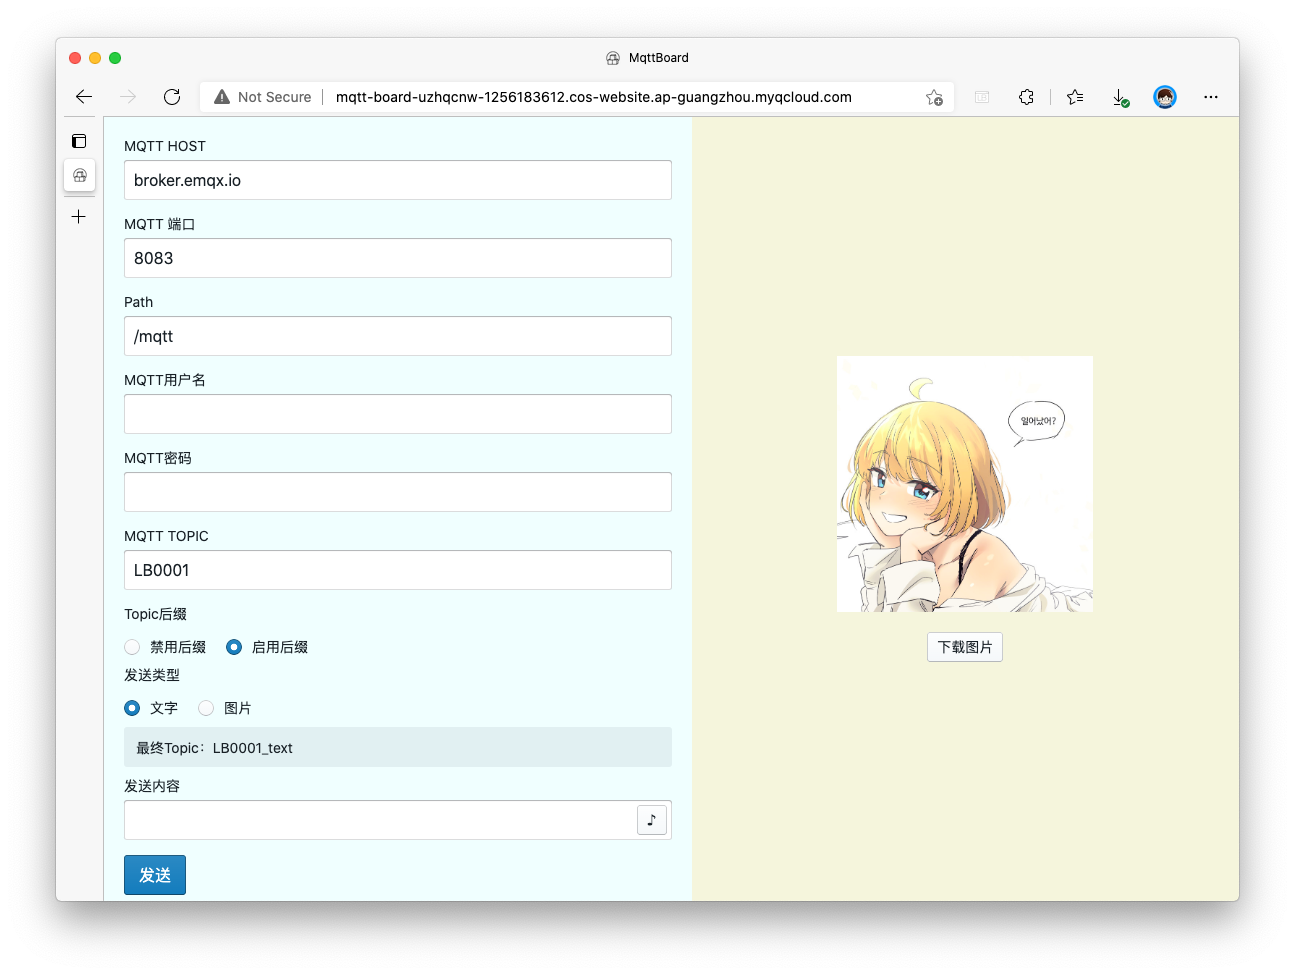1295x975 pixels.
Task: Click the Not Secure label text
Action: pyautogui.click(x=275, y=97)
